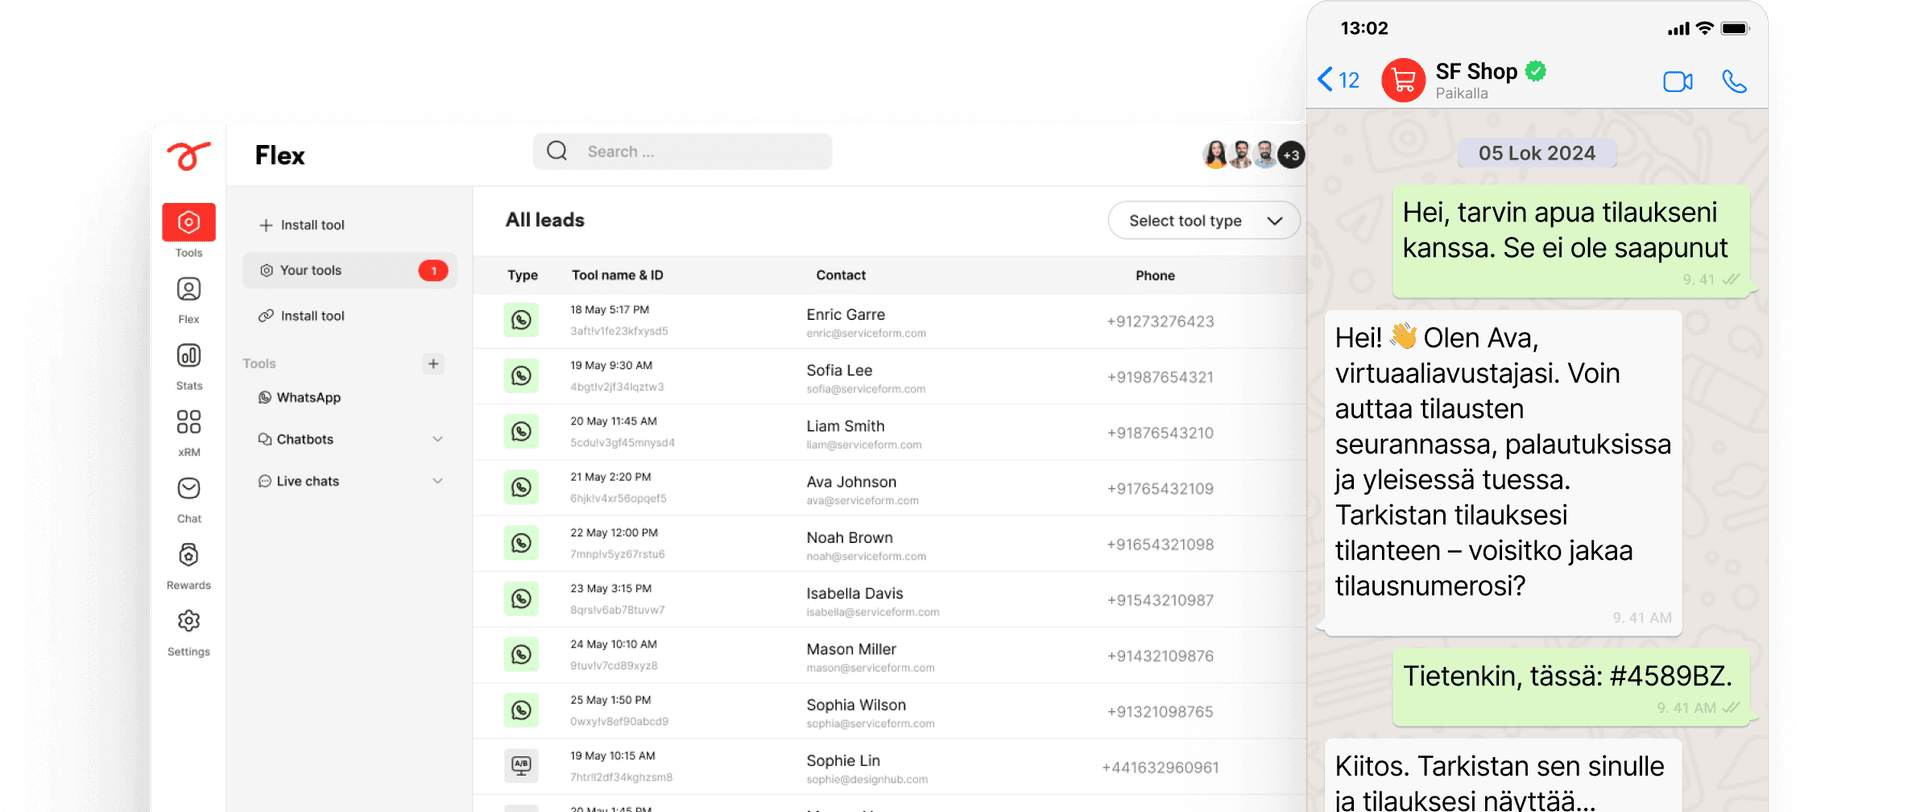This screenshot has width=1920, height=812.
Task: Start a voice call with SF Shop
Action: [1734, 81]
